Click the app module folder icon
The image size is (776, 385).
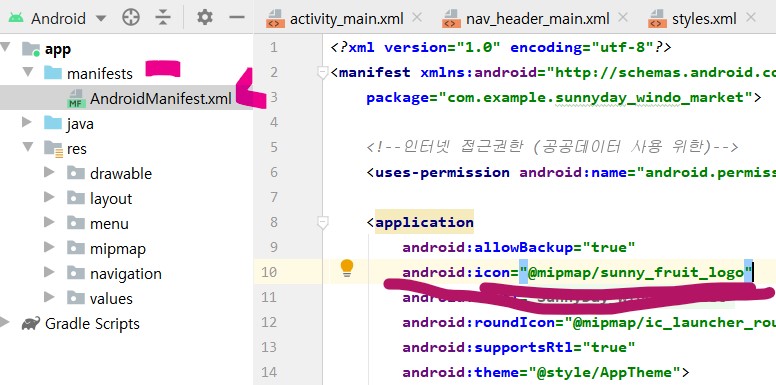point(31,48)
